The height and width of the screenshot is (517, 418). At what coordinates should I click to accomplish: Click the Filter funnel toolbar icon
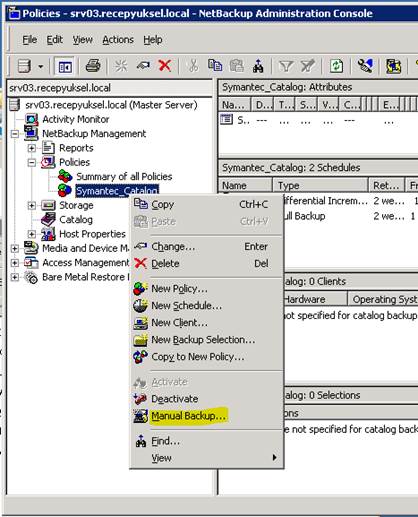click(x=286, y=66)
